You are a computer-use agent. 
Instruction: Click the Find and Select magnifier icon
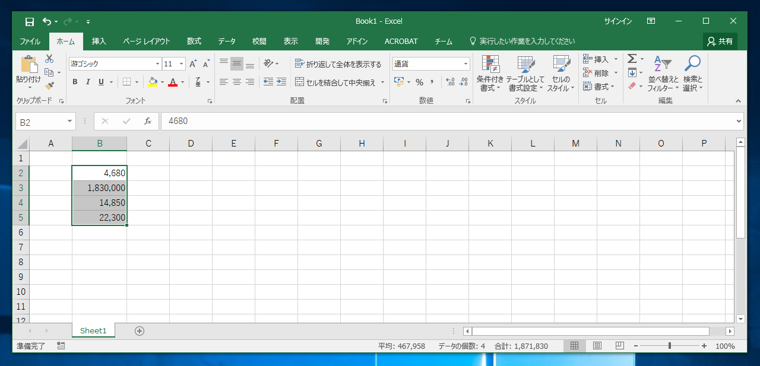point(693,64)
